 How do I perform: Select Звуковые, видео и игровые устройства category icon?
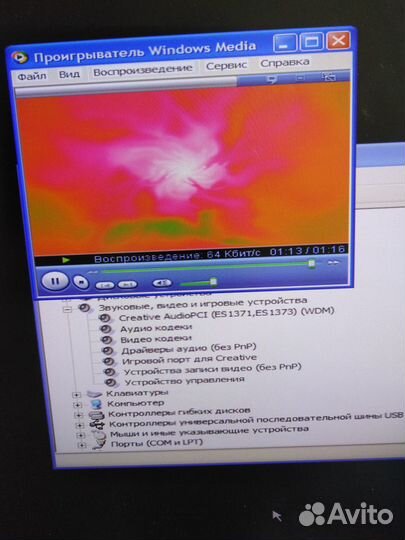pyautogui.click(x=85, y=308)
